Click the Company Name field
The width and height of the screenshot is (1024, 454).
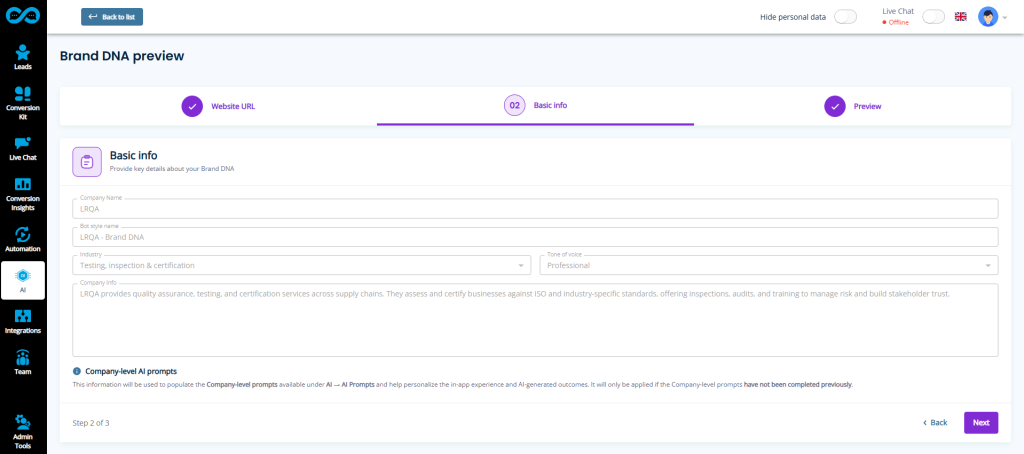[535, 209]
